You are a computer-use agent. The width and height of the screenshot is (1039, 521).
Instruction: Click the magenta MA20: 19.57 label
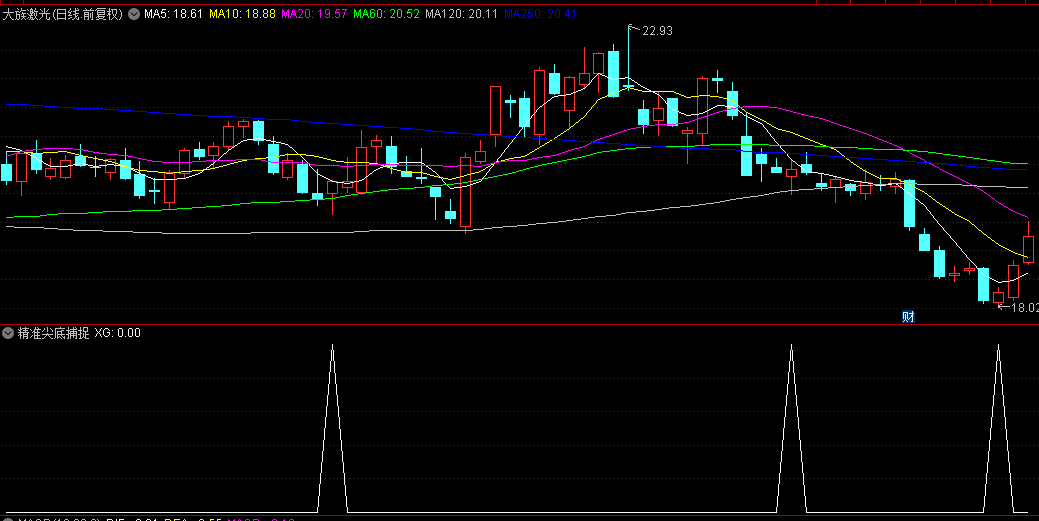coord(314,14)
